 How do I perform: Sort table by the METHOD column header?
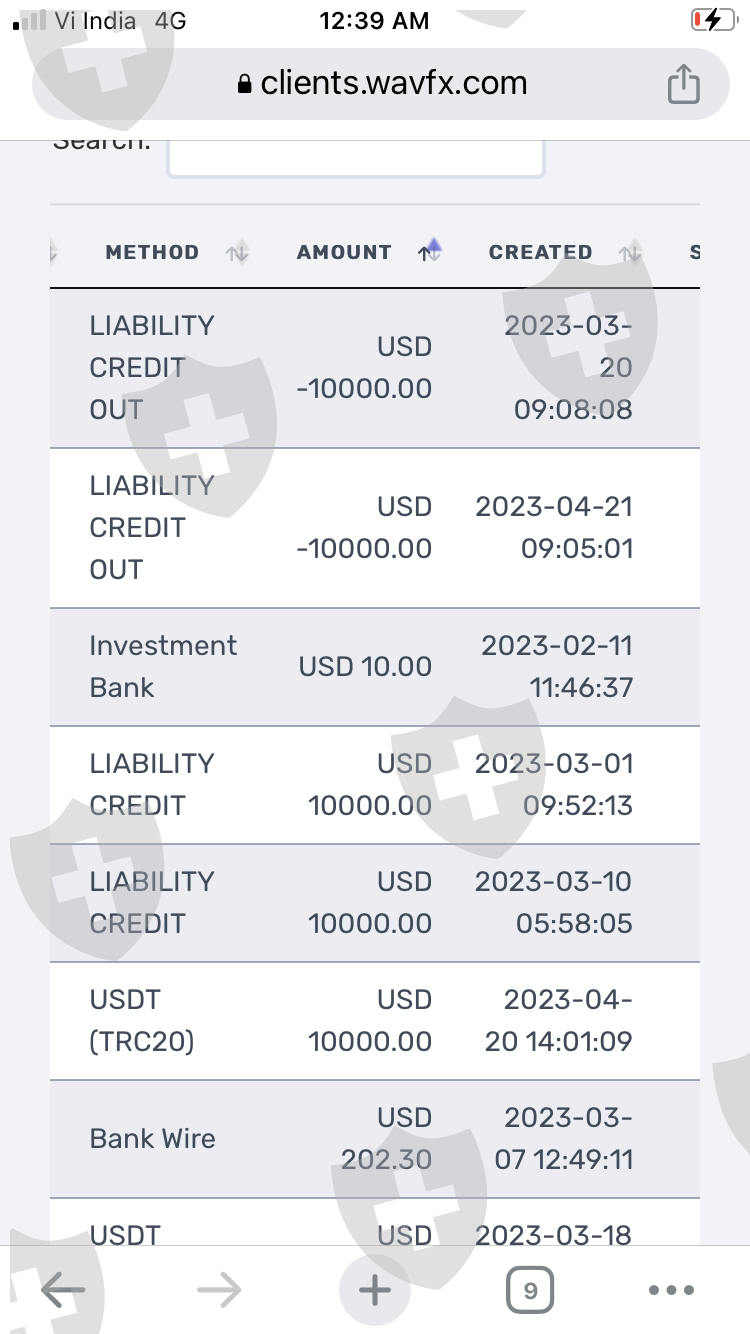pos(152,253)
